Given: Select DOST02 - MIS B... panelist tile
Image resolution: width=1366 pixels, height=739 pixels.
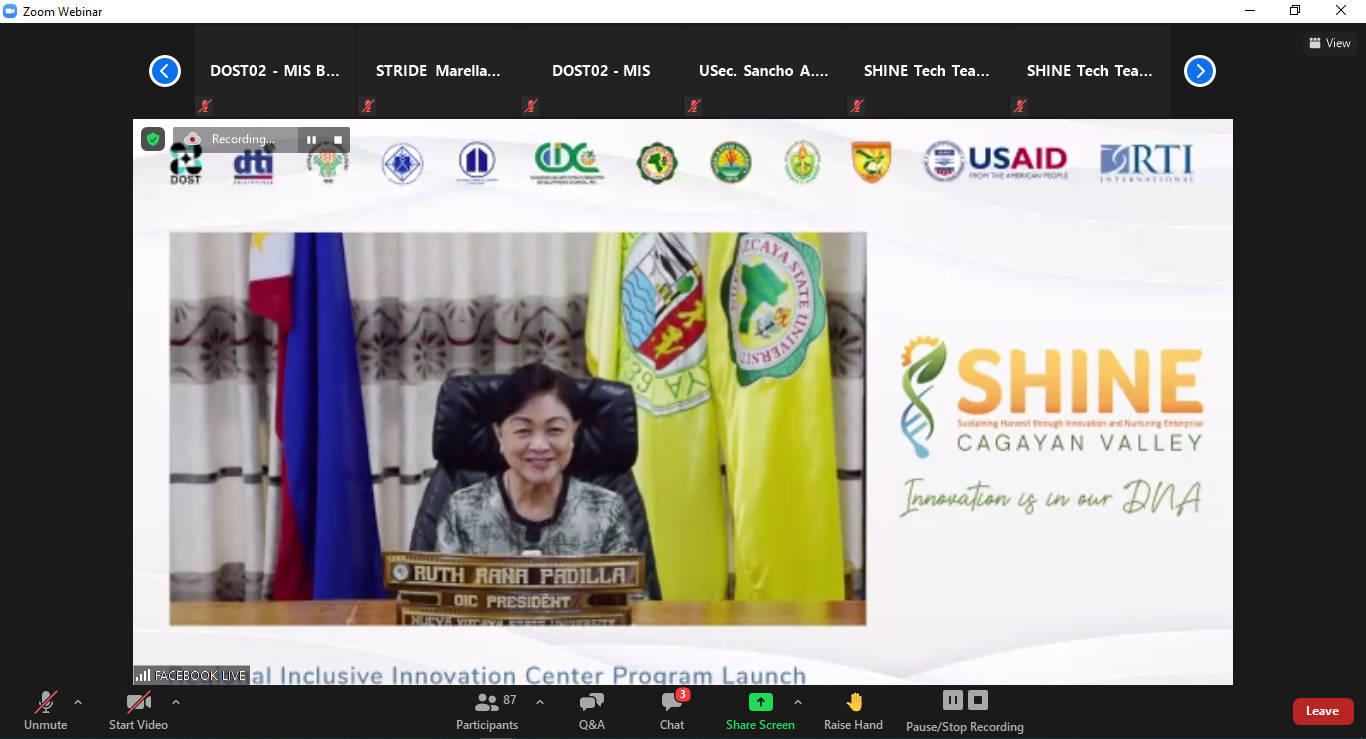Looking at the screenshot, I should 275,71.
